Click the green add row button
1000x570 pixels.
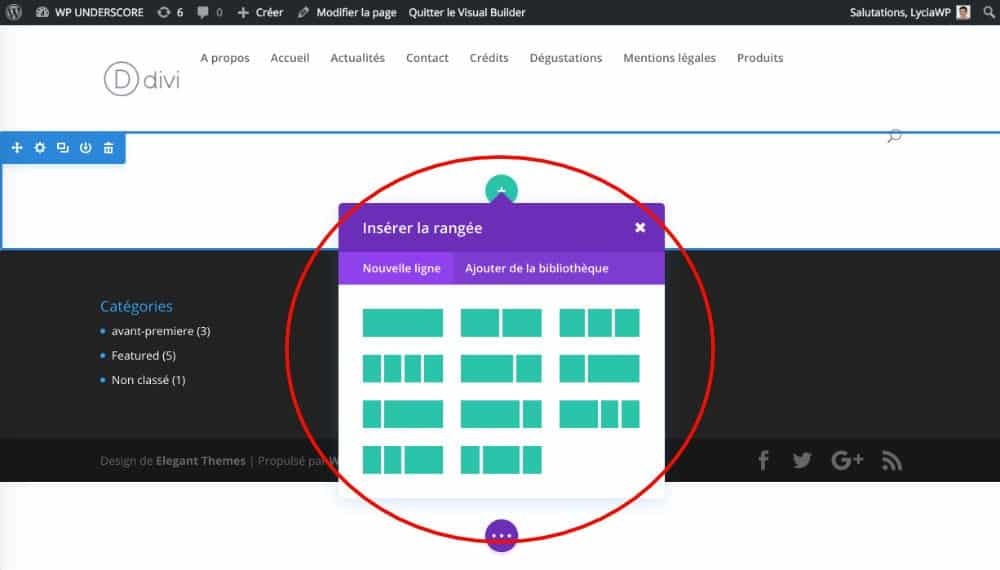501,189
